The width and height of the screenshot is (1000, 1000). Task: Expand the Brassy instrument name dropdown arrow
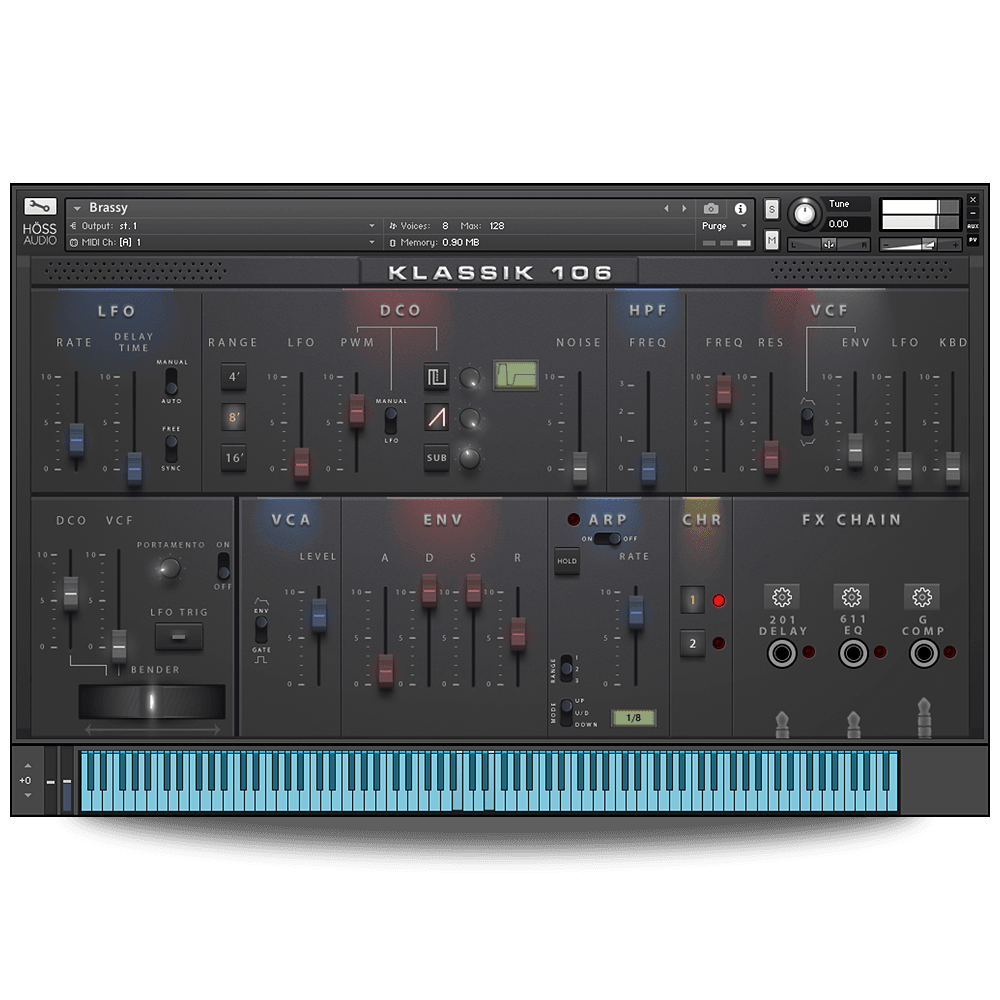tap(77, 209)
